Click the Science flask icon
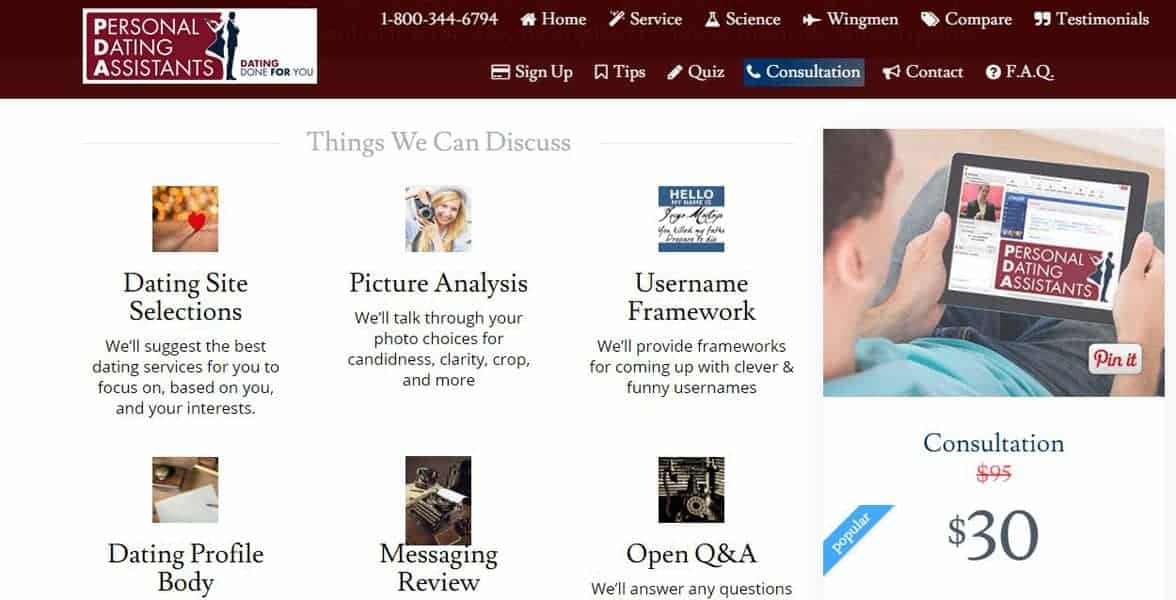1176x600 pixels. pyautogui.click(x=713, y=19)
